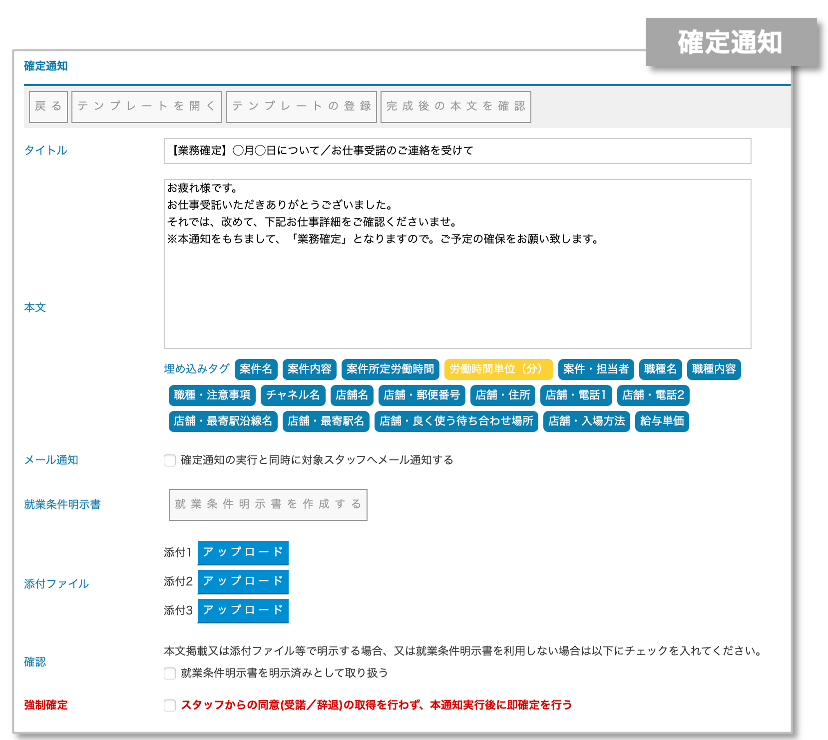This screenshot has height=740, width=828.
Task: Click 就業条件明示書を作成する button
Action: coord(267,505)
